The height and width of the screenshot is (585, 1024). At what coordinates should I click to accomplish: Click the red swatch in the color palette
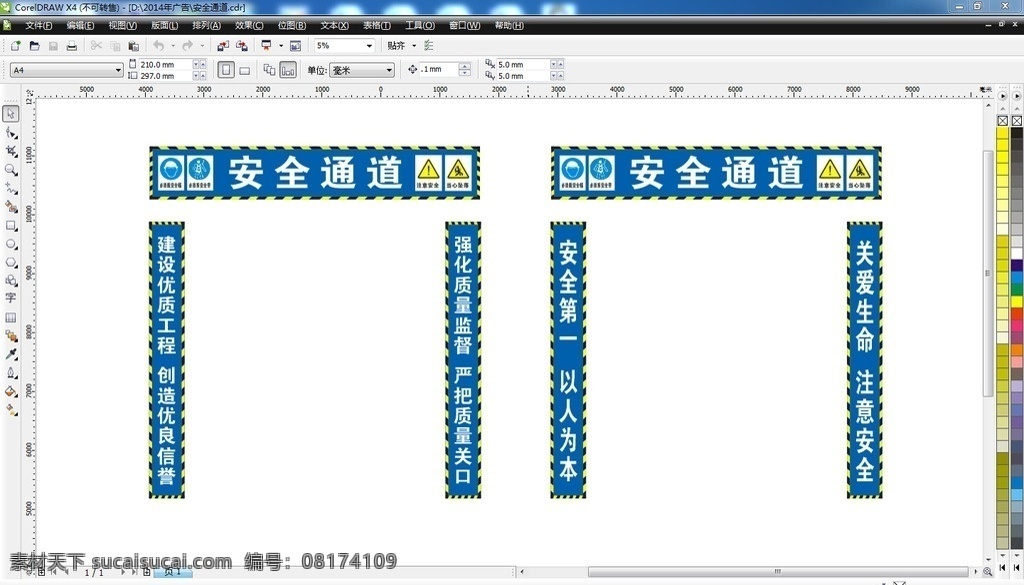pyautogui.click(x=1017, y=314)
